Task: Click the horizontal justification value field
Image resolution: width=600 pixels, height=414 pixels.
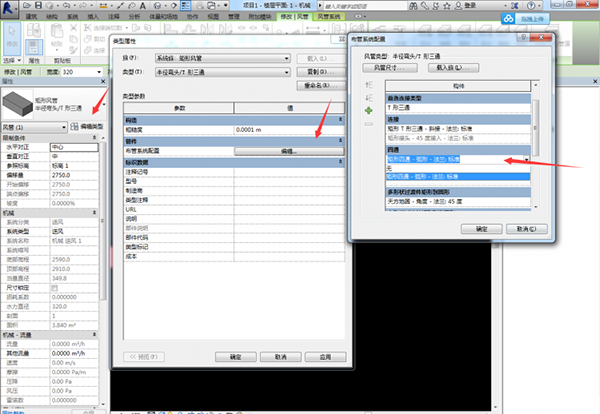Action: [74, 147]
